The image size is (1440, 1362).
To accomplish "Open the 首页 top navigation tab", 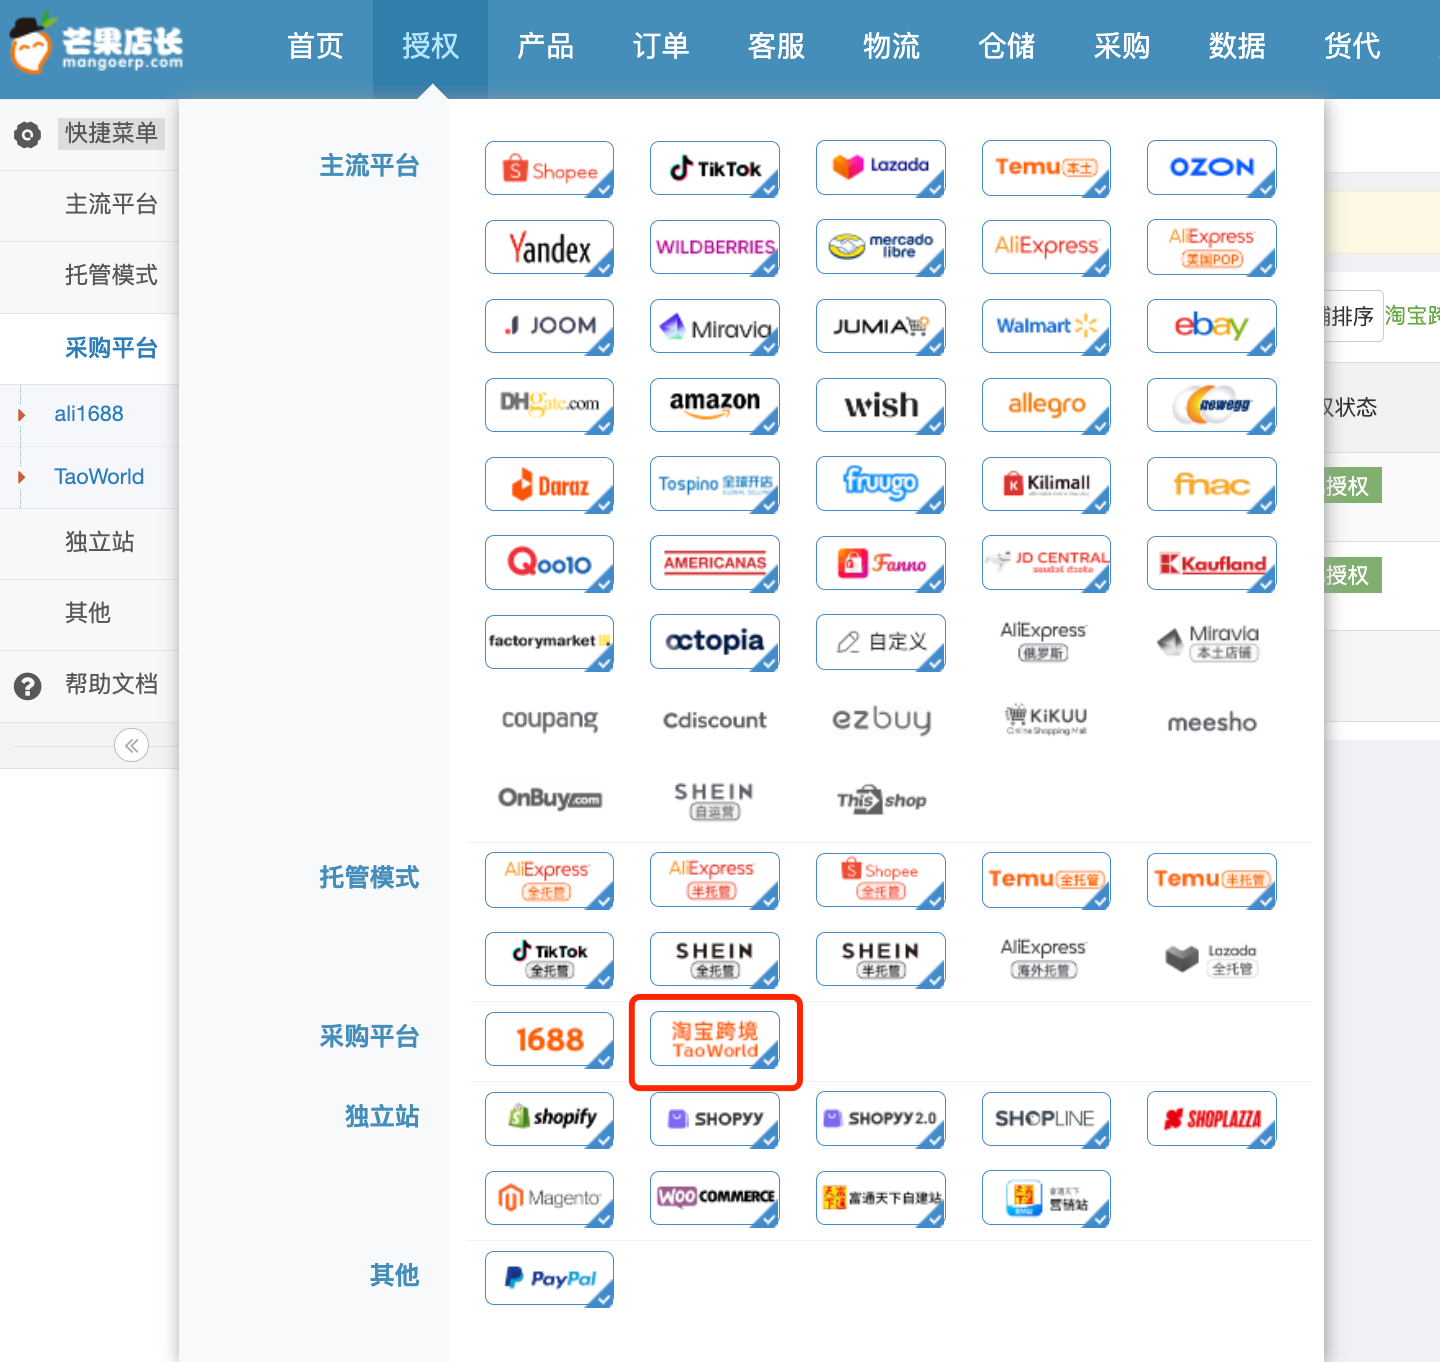I will [315, 46].
